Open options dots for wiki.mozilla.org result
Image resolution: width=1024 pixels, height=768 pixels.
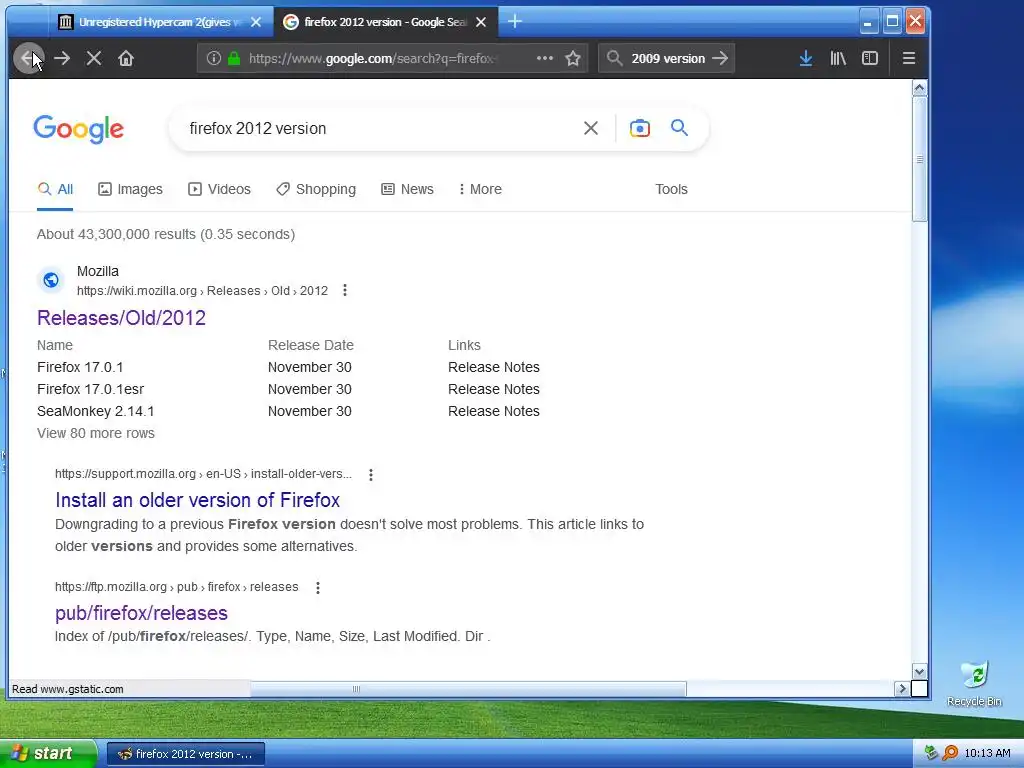[345, 291]
